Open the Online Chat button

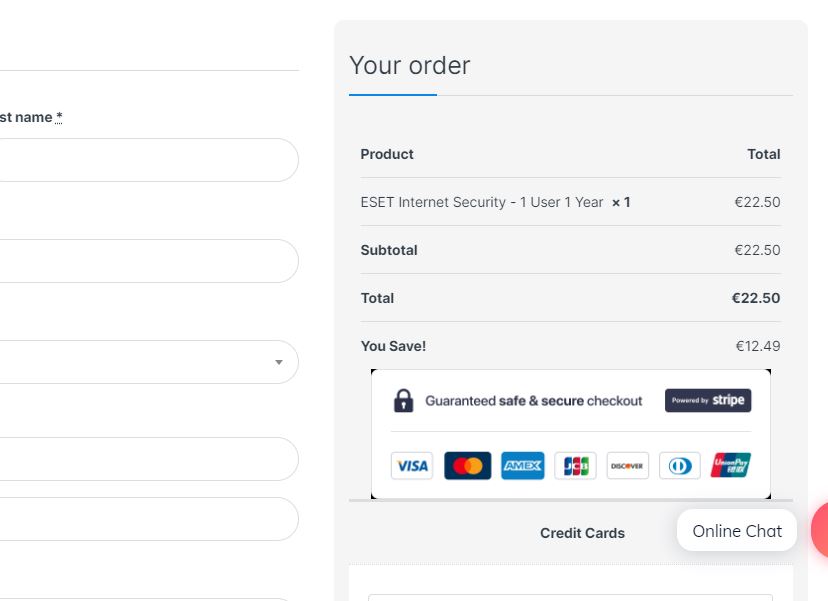pyautogui.click(x=737, y=531)
